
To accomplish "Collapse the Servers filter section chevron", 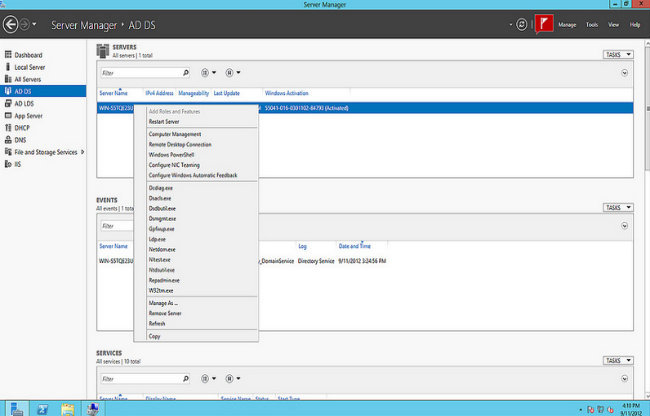I will [x=625, y=72].
